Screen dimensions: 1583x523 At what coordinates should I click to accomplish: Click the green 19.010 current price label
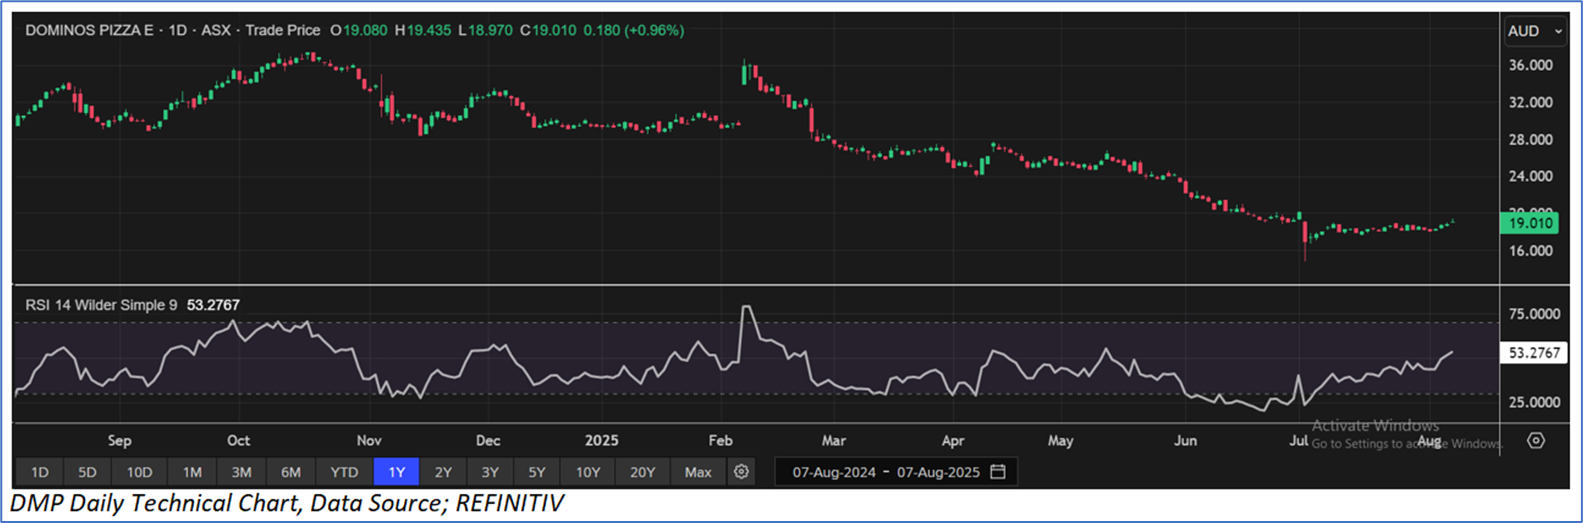click(x=1531, y=223)
